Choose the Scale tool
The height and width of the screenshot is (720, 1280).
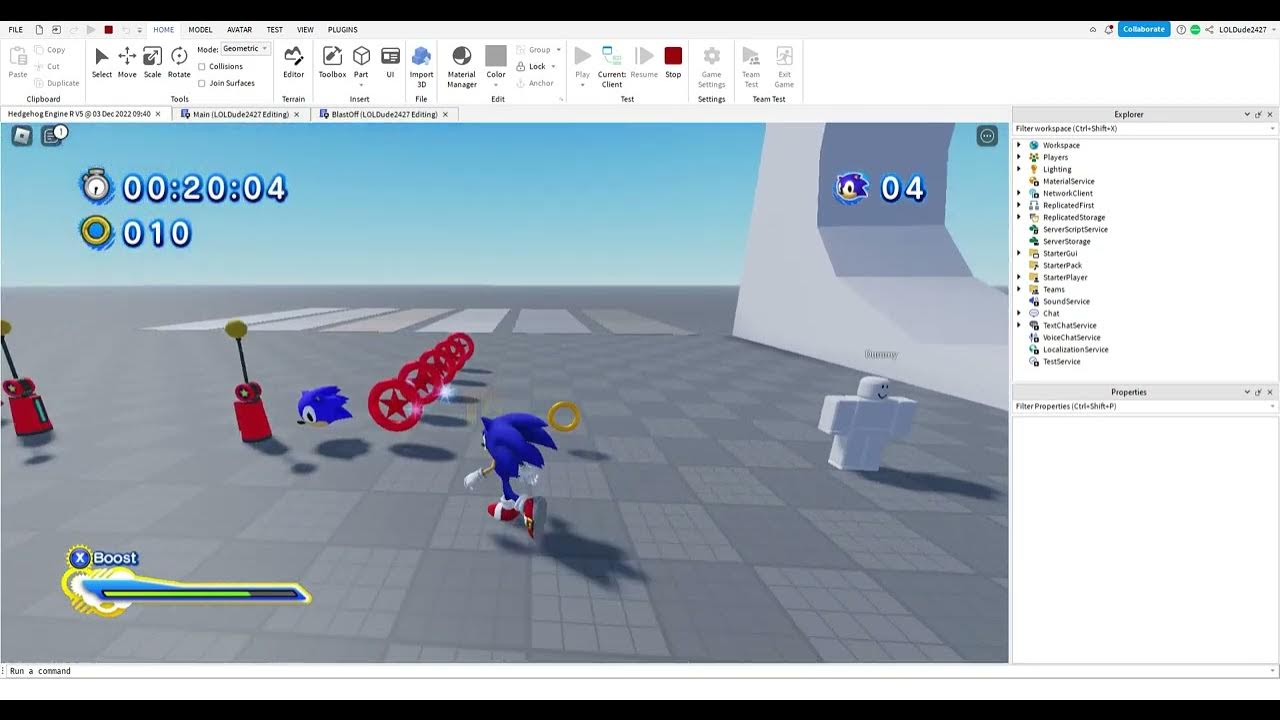click(152, 62)
